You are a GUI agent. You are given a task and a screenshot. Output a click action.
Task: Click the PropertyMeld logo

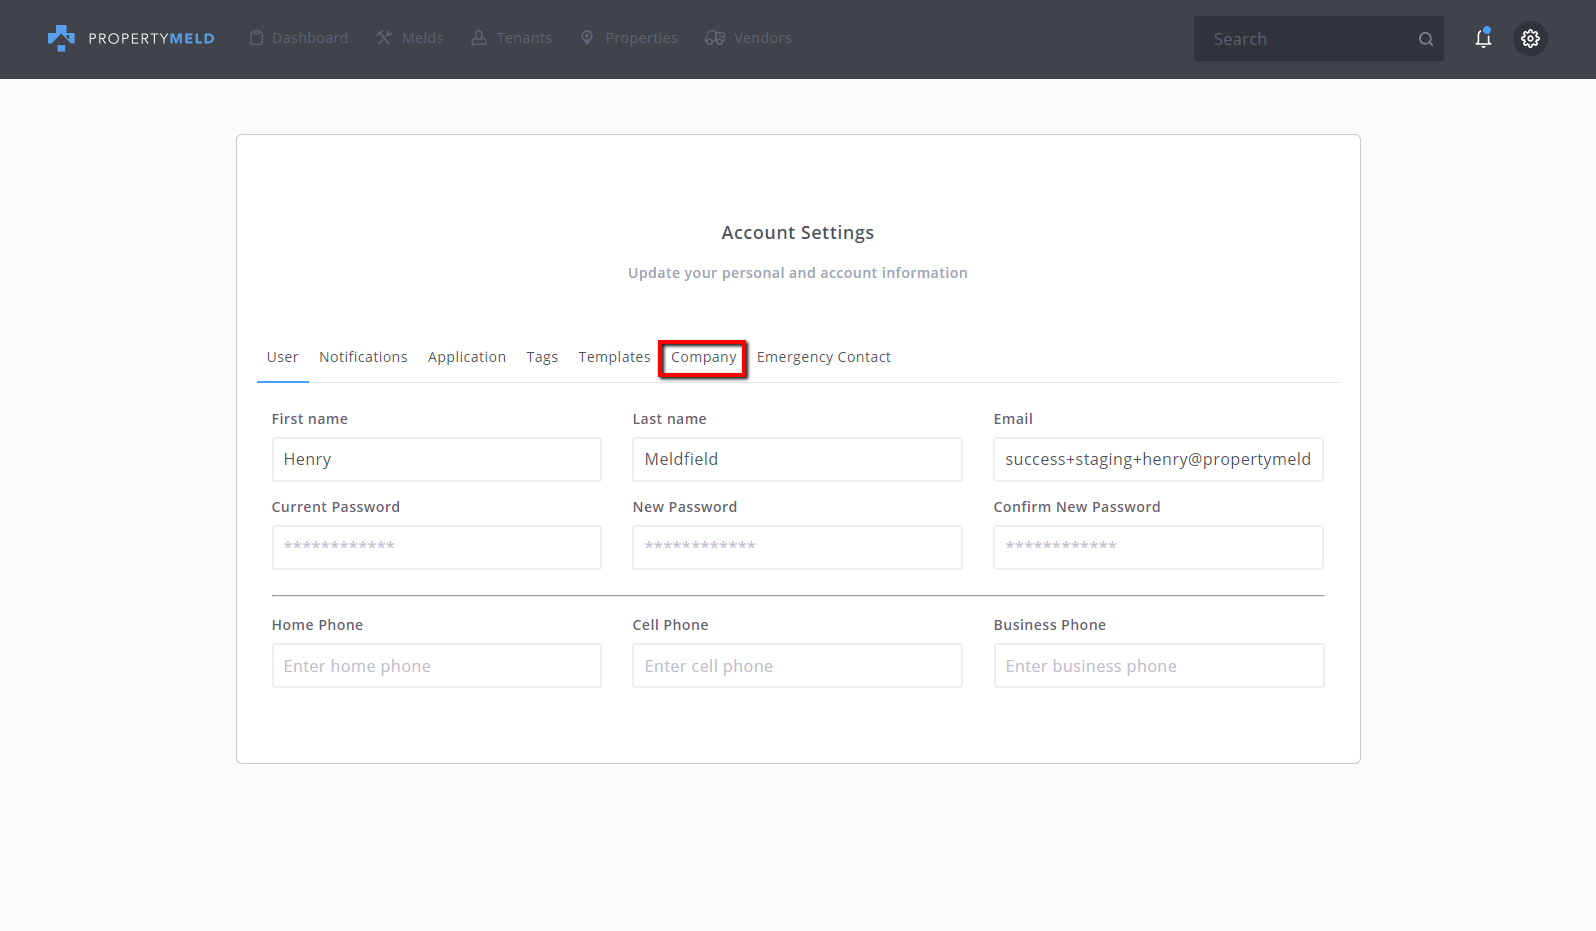tap(131, 38)
